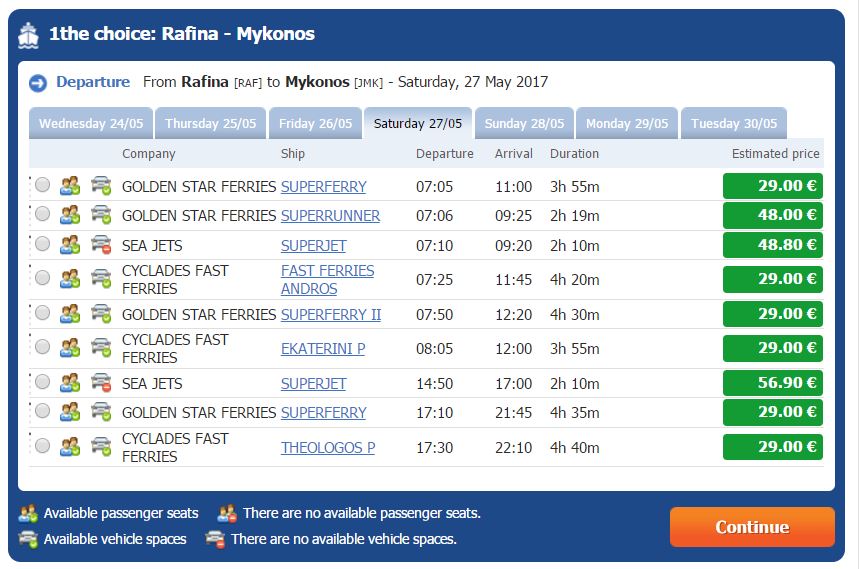859x569 pixels.
Task: Open the FAST FERRIES ANDROS ship link
Action: click(x=327, y=279)
